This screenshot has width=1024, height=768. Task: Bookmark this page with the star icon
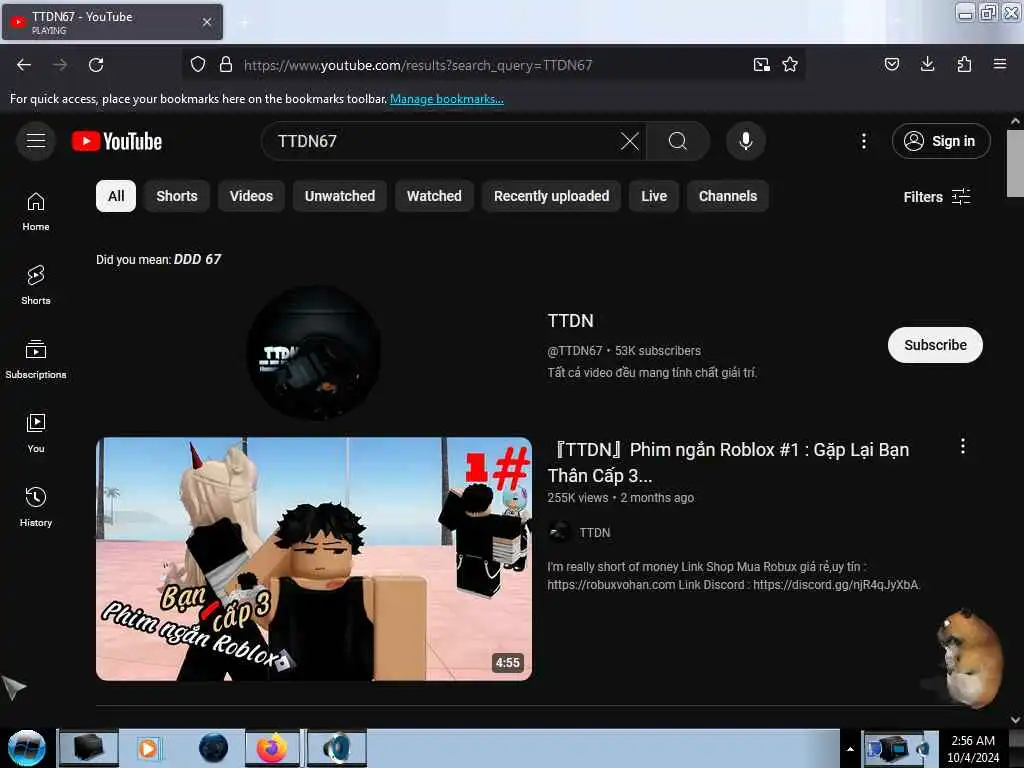point(790,64)
